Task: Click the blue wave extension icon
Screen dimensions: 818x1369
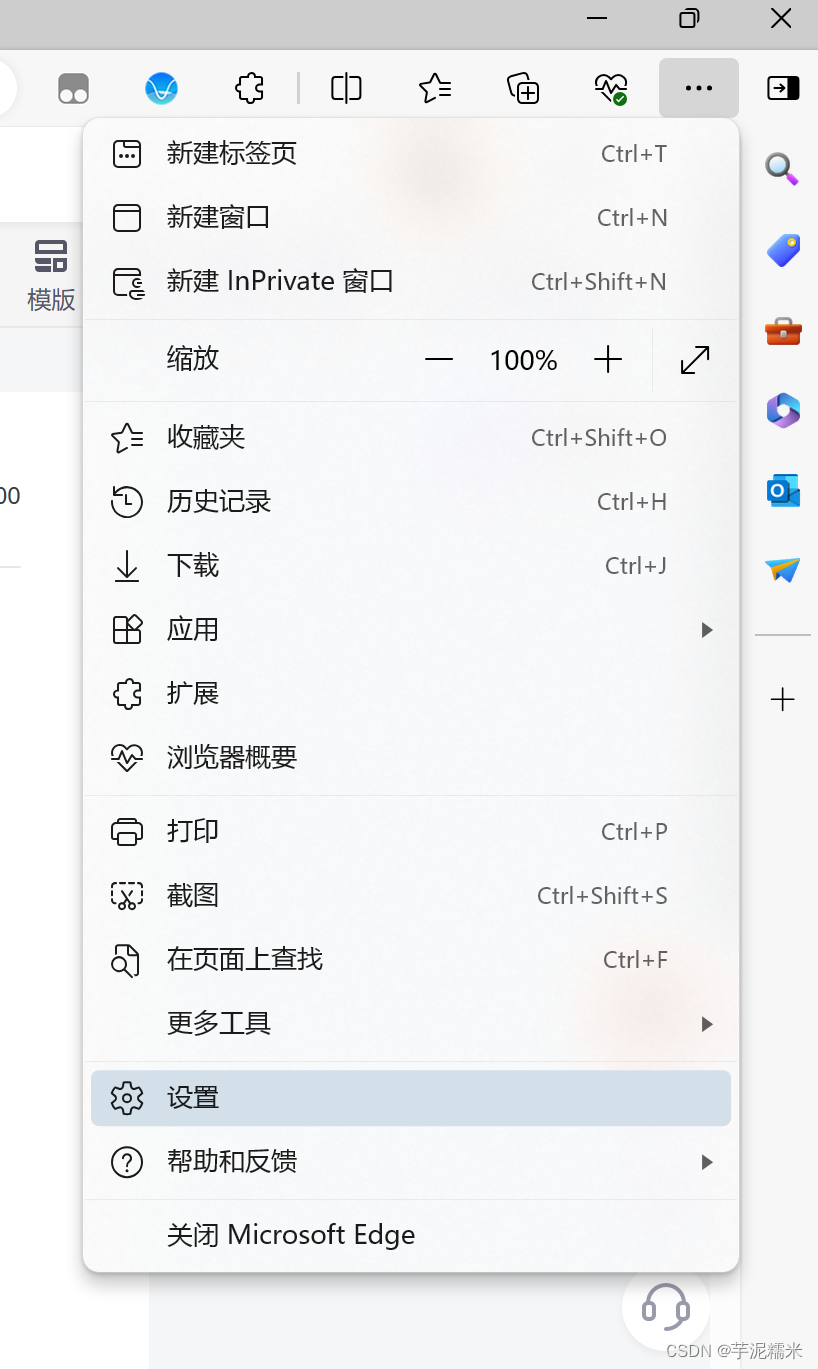Action: (161, 88)
